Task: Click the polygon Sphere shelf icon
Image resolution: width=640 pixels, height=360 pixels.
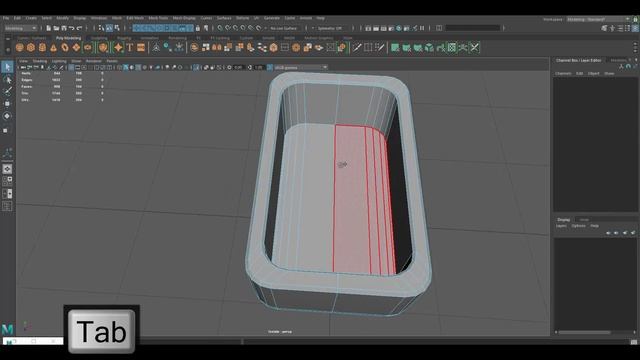Action: point(19,48)
